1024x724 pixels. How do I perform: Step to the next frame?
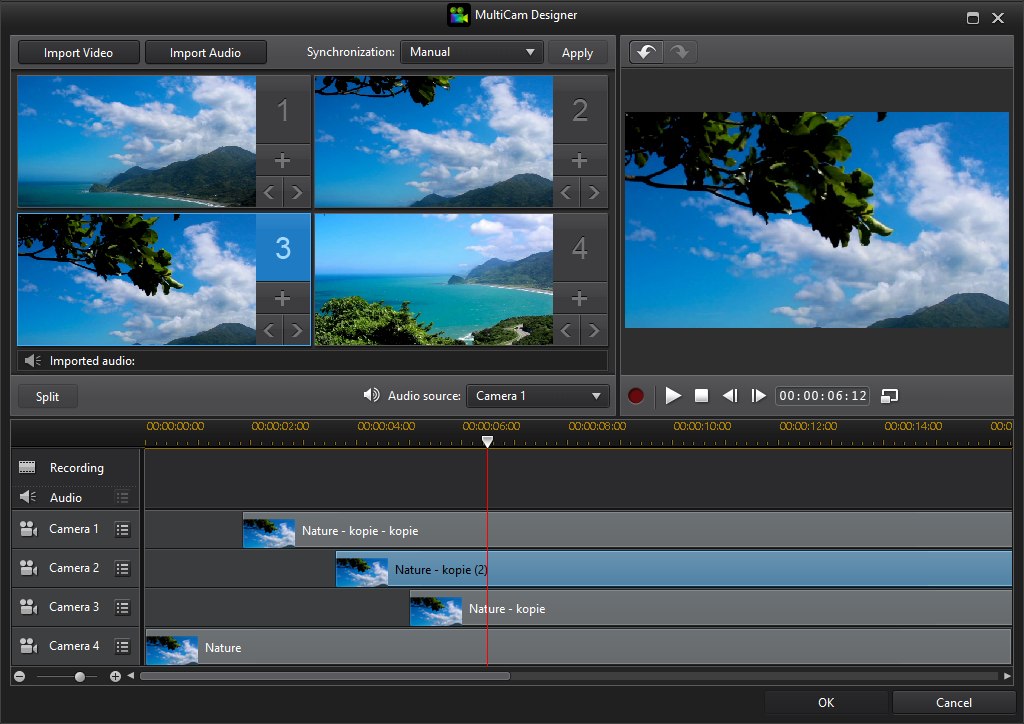pos(758,396)
